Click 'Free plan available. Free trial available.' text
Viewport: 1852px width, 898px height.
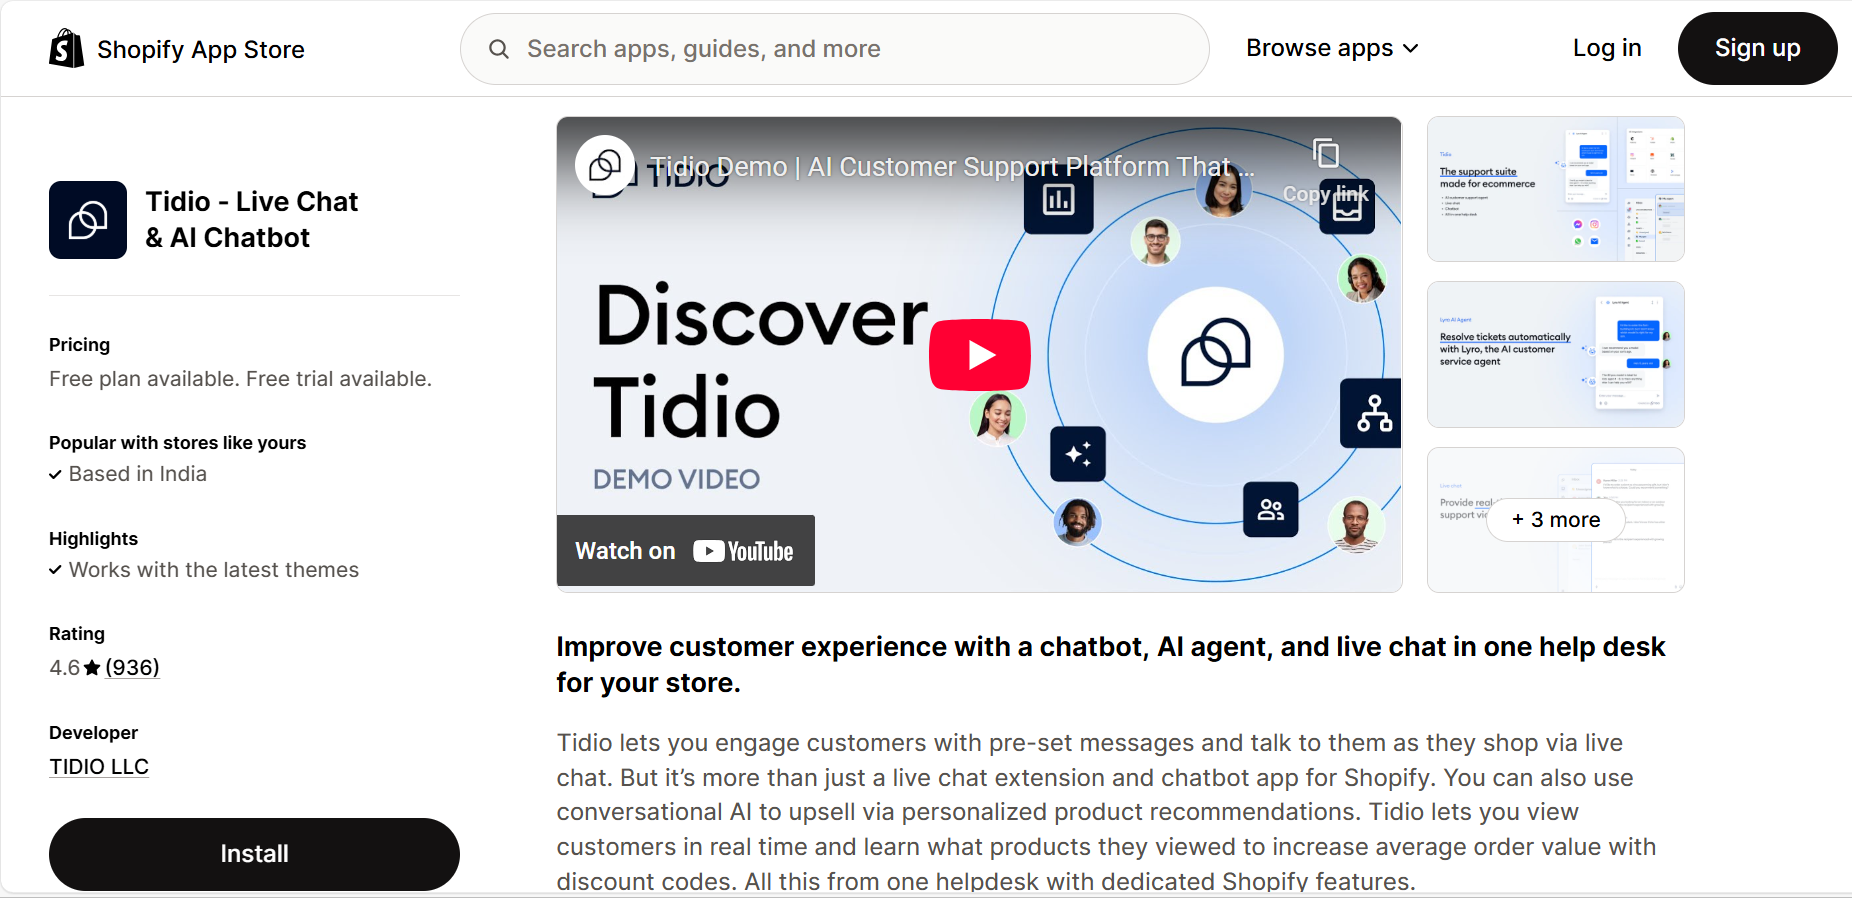pyautogui.click(x=240, y=379)
